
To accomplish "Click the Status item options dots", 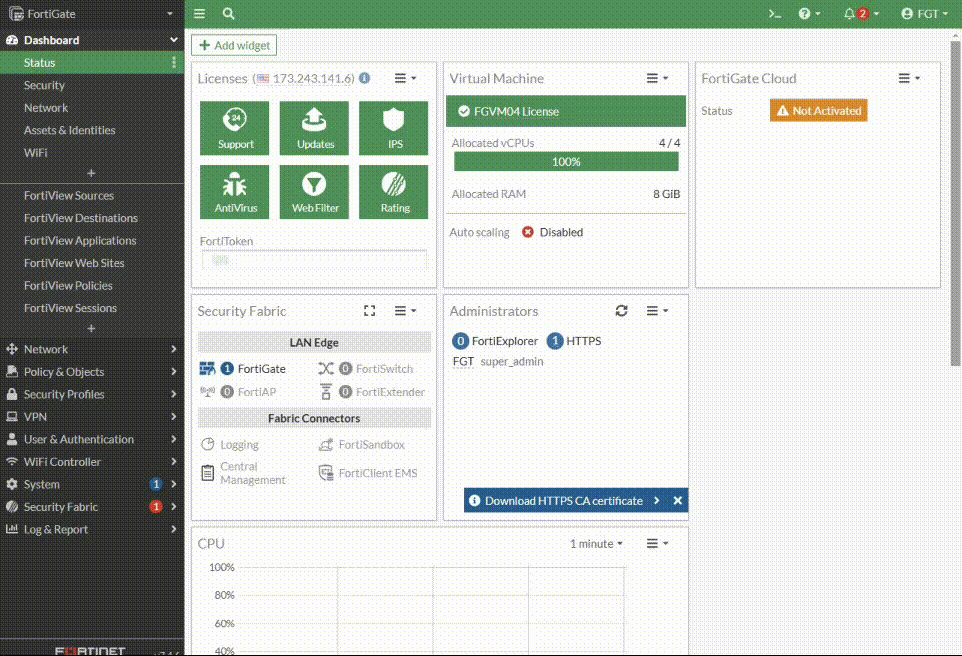I will (174, 63).
